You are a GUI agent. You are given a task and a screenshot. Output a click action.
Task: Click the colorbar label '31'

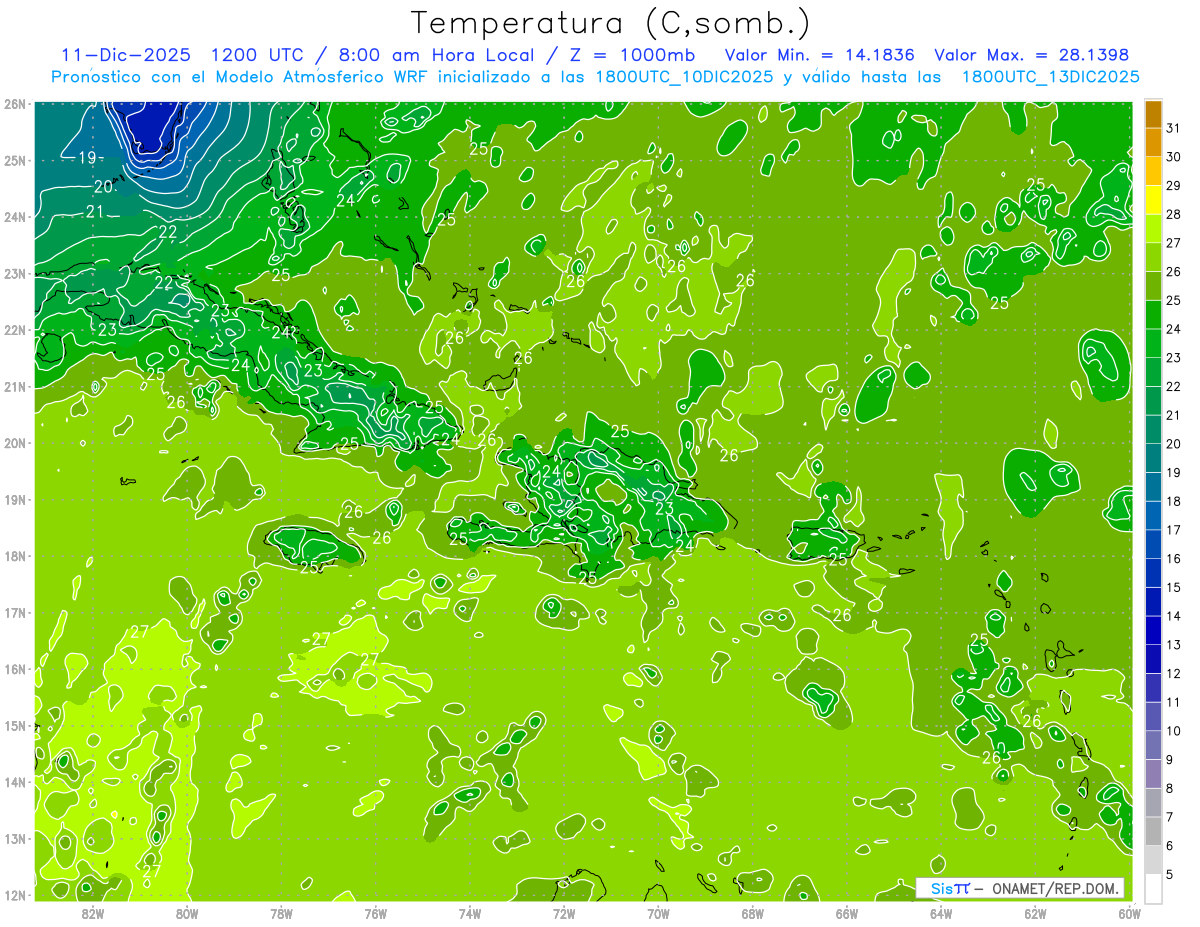pyautogui.click(x=1174, y=128)
